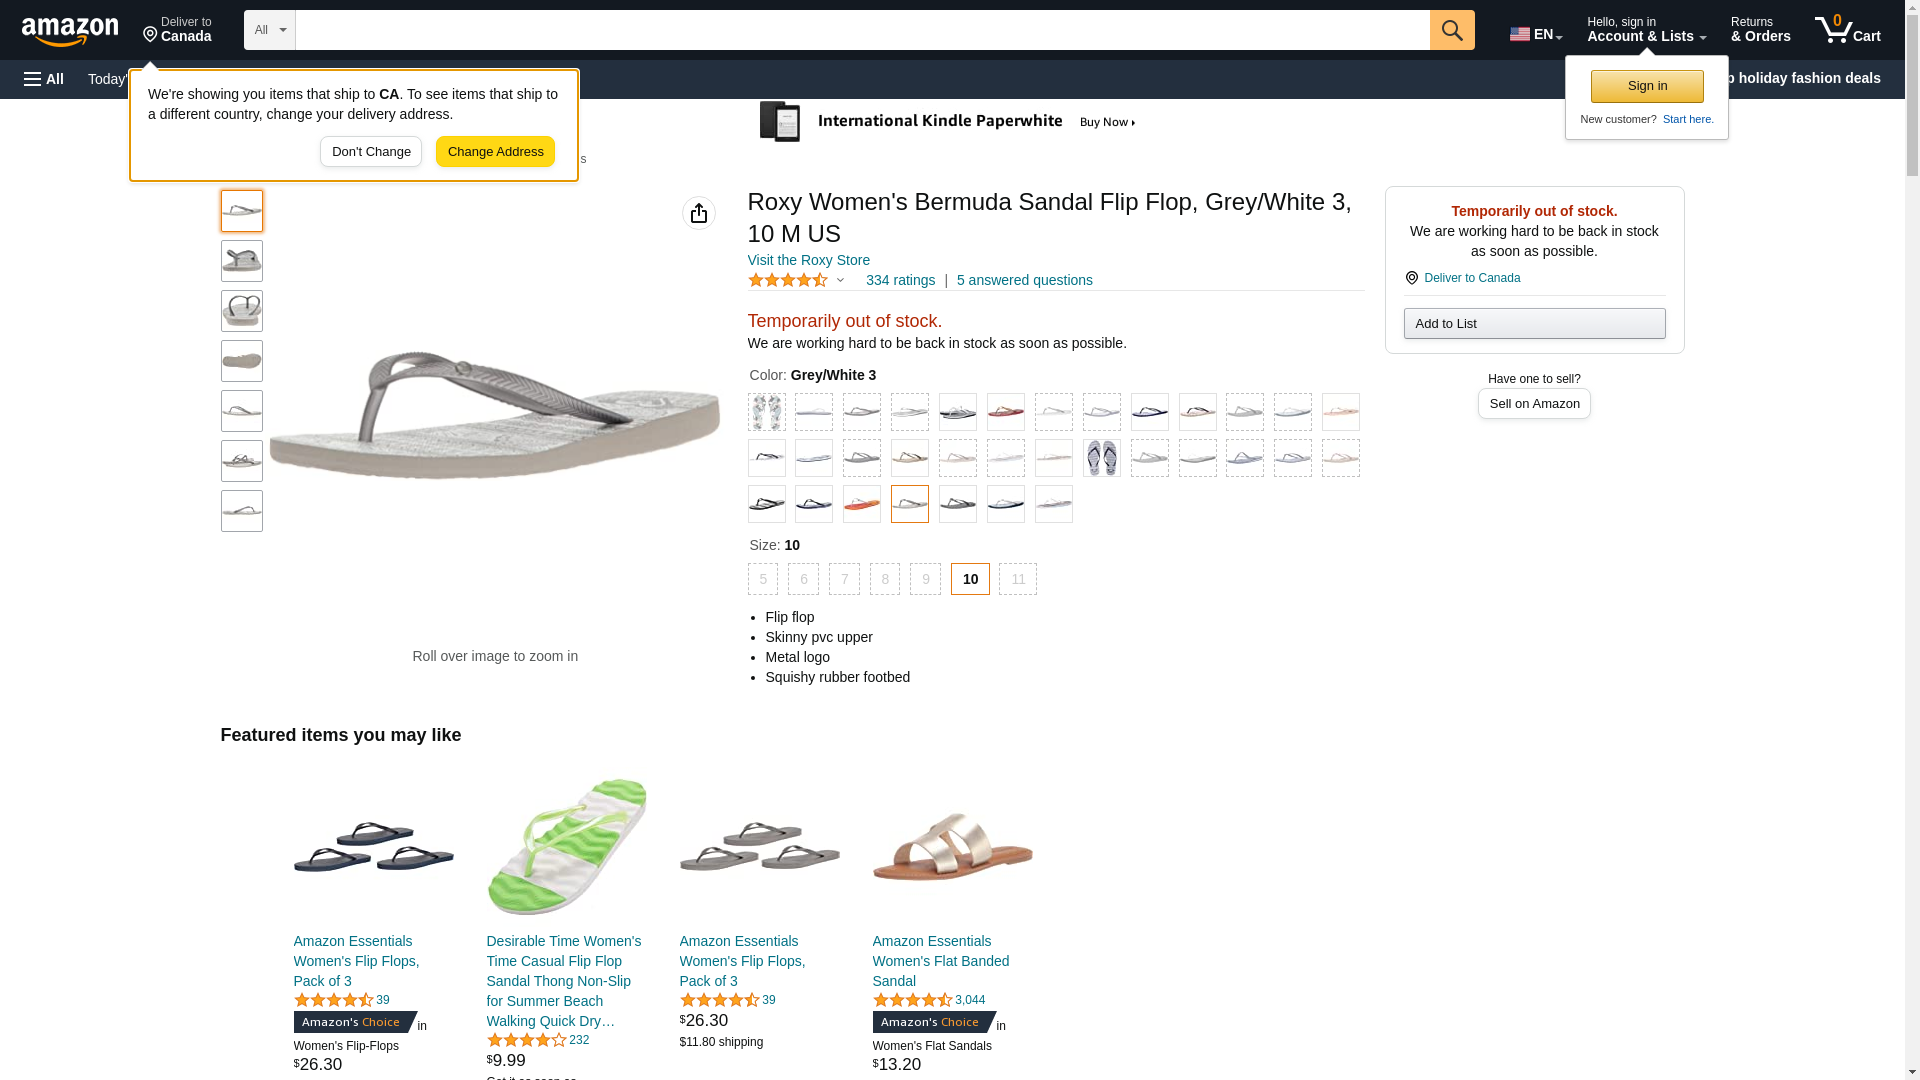Open the All hamburger menu
Image resolution: width=1920 pixels, height=1080 pixels.
(x=44, y=79)
